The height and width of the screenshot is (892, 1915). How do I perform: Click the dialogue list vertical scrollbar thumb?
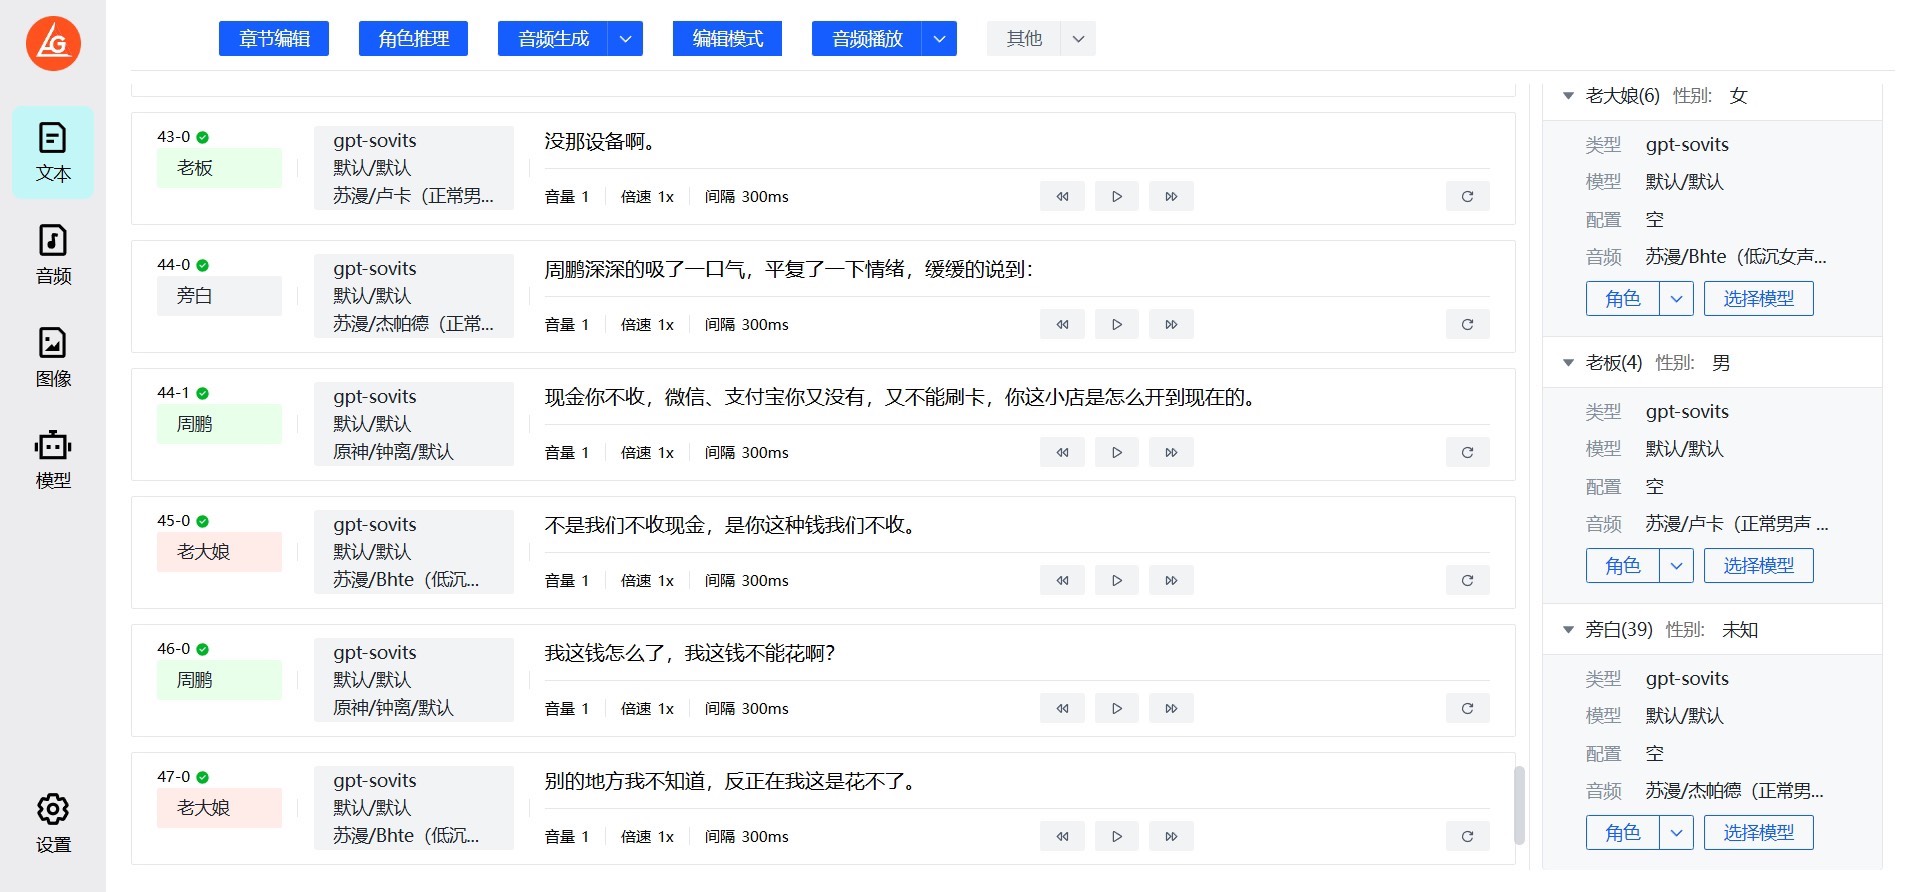click(1520, 805)
